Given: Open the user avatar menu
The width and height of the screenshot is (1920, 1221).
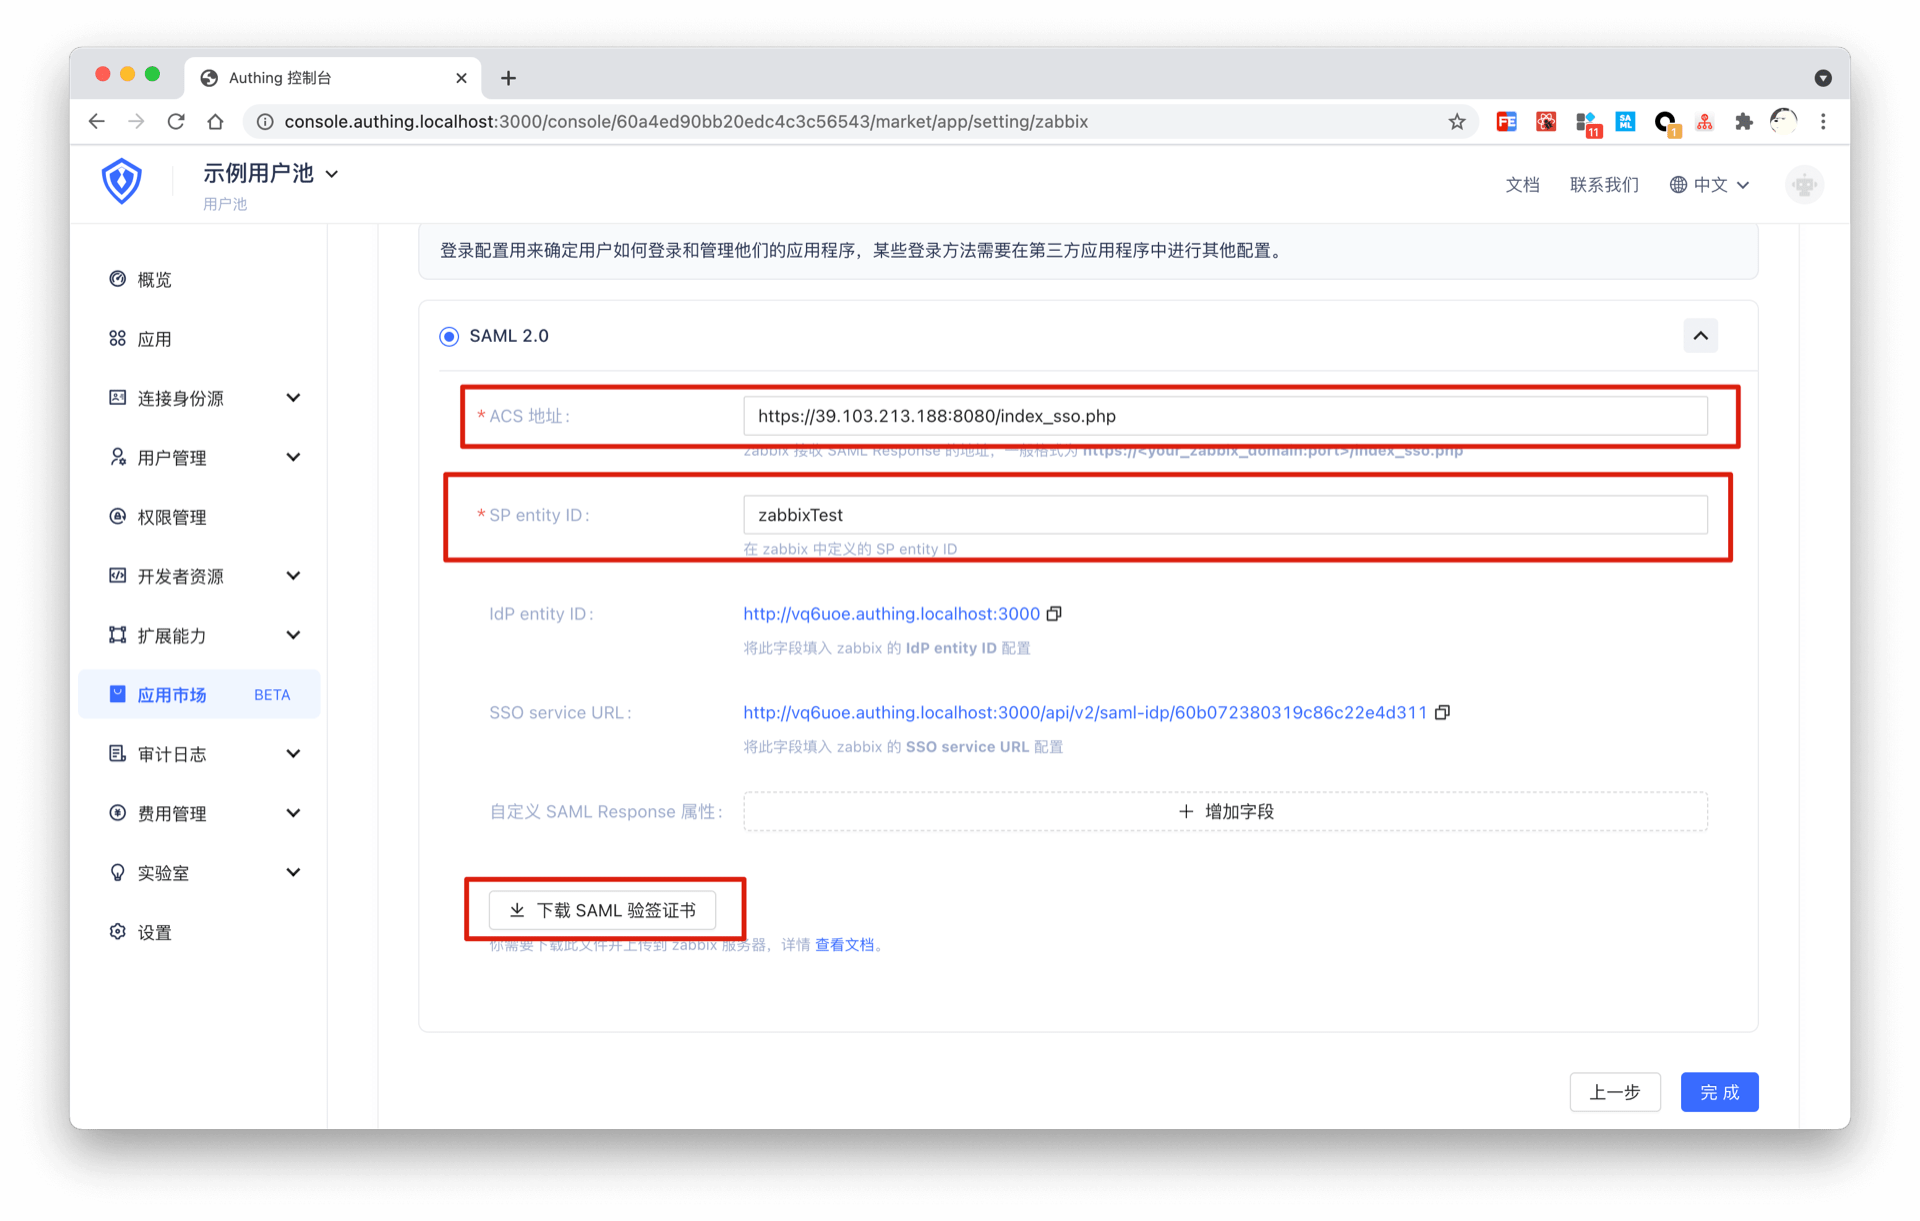Looking at the screenshot, I should [x=1804, y=185].
